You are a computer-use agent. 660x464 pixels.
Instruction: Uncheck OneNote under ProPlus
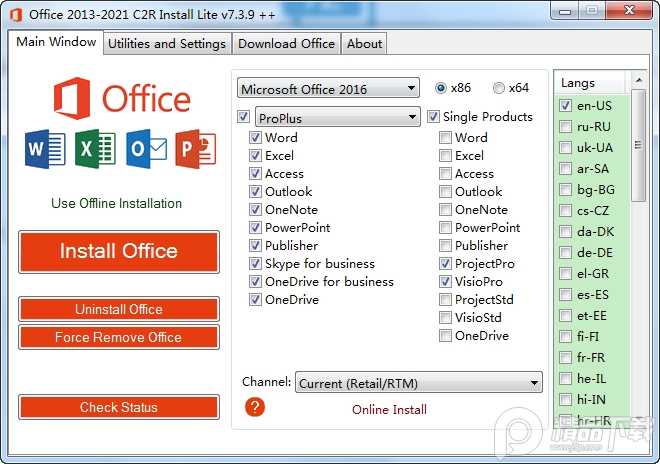point(255,210)
